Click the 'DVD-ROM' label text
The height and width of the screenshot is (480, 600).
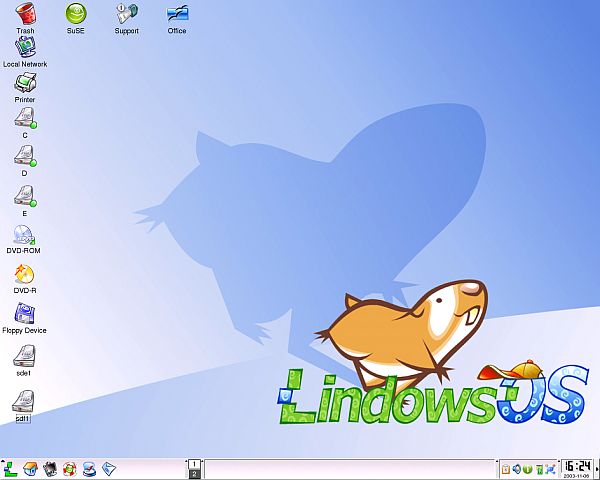(x=24, y=251)
